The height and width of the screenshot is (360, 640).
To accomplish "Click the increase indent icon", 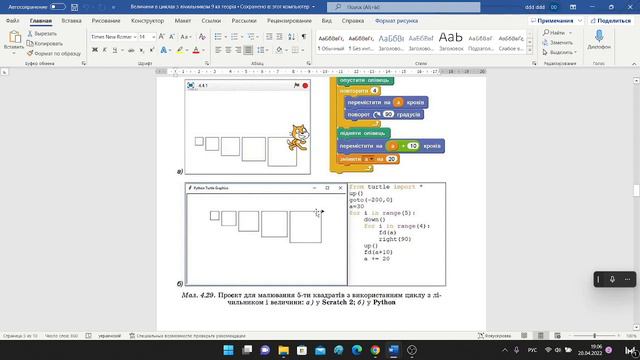I will pos(279,37).
